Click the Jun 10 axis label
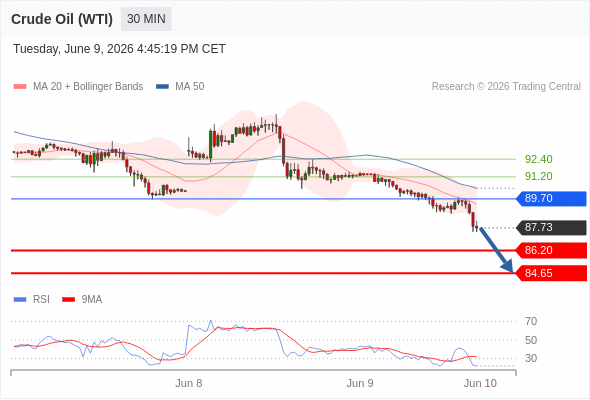This screenshot has height=400, width=590. click(480, 383)
